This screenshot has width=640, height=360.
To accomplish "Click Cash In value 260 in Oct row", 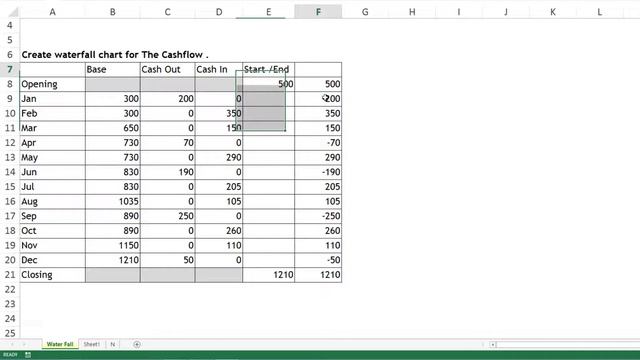I will tap(219, 231).
